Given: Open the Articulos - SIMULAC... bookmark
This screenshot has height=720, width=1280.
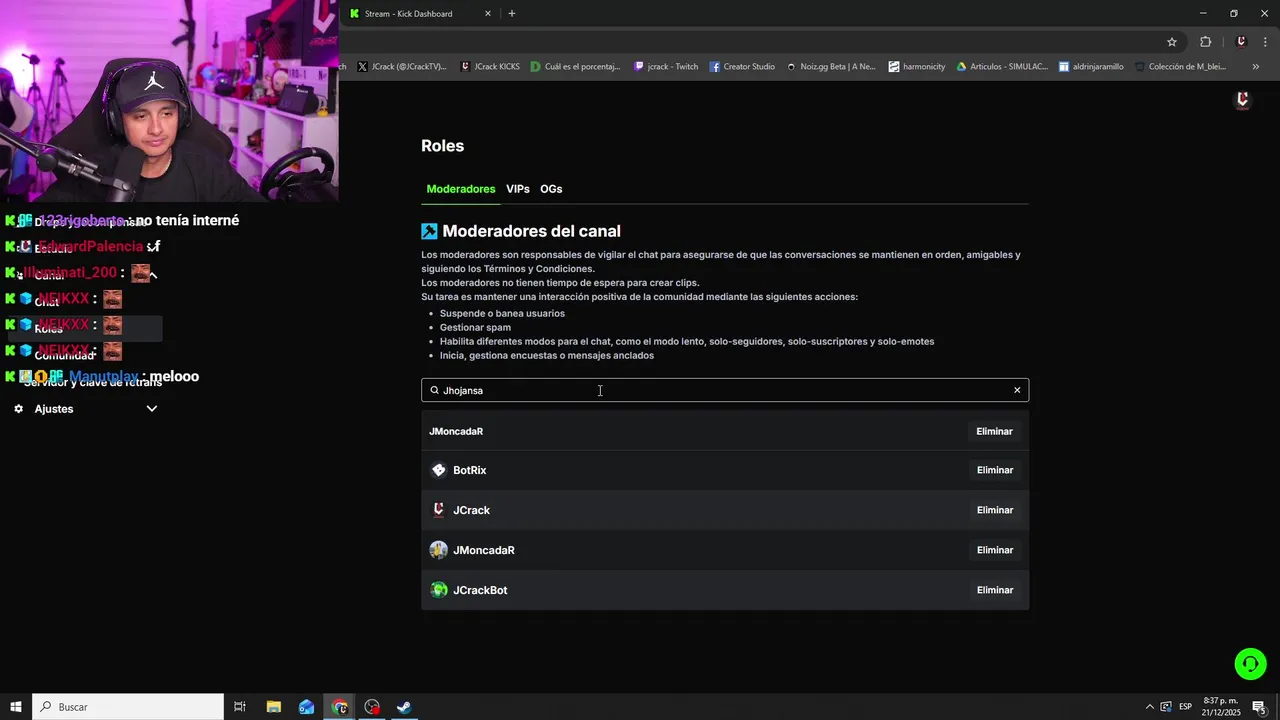Looking at the screenshot, I should click(x=1002, y=67).
